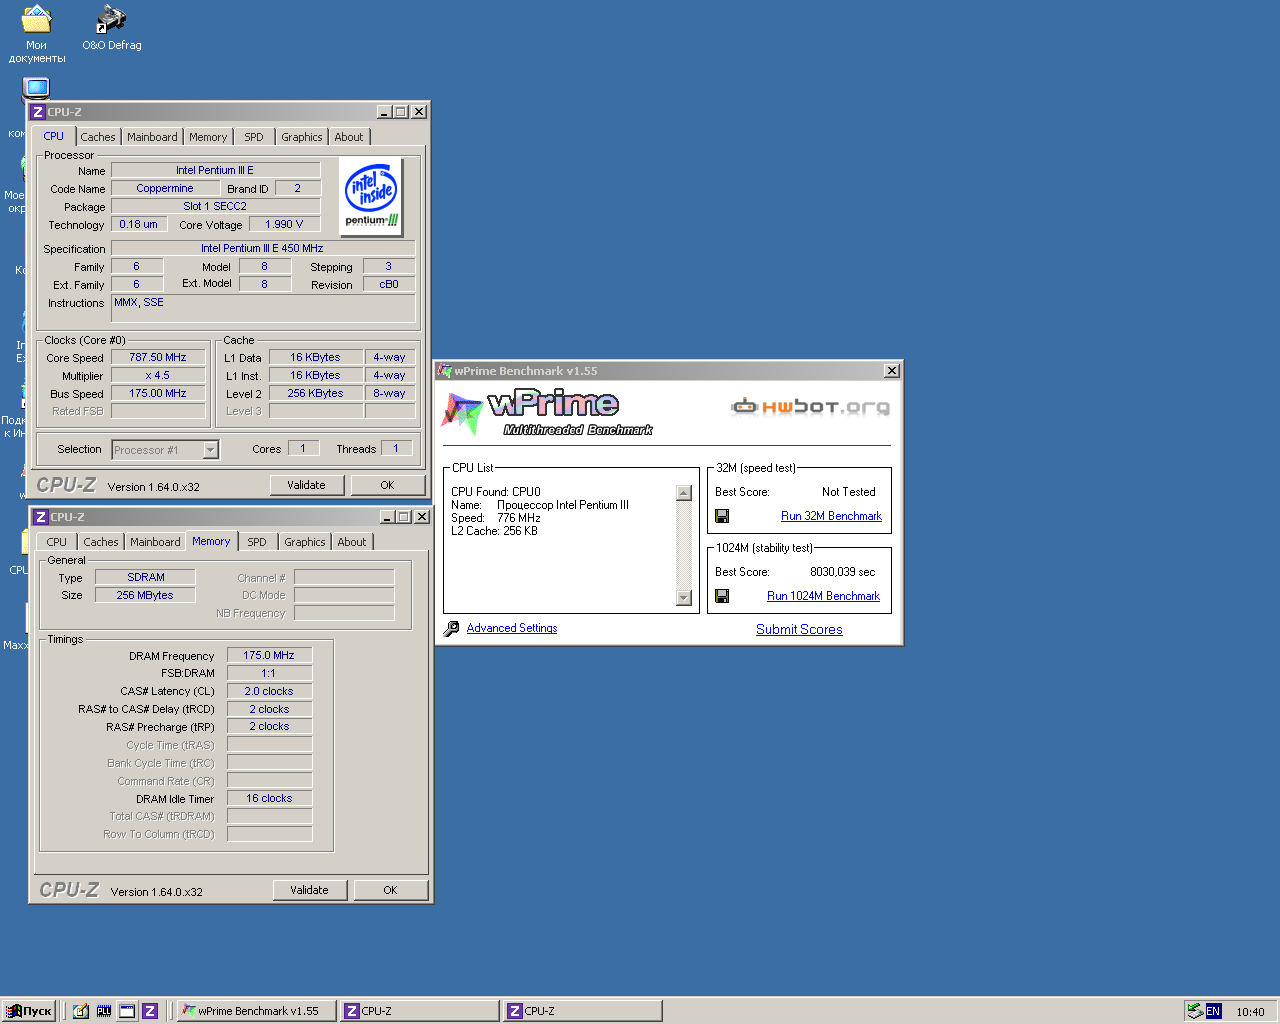Click the second CPU-Z taskbar button
1280x1024 pixels.
pos(581,1011)
